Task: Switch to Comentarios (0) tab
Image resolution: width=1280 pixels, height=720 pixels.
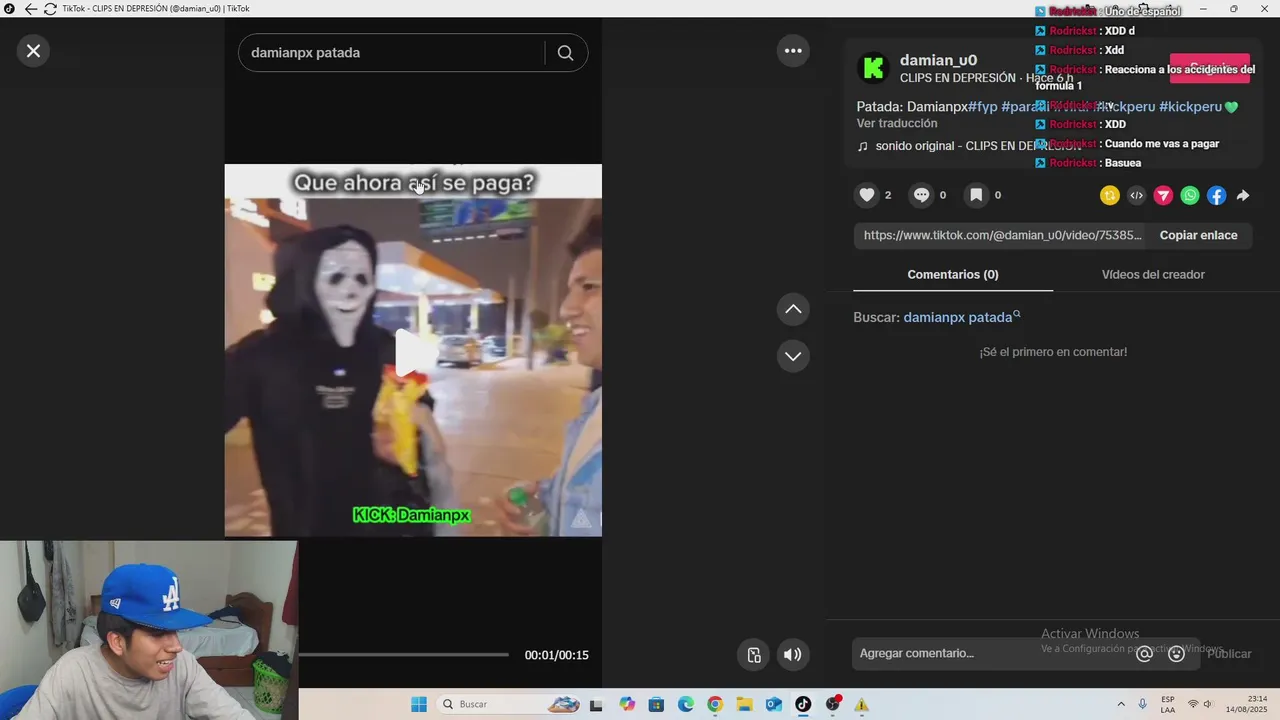Action: [953, 274]
